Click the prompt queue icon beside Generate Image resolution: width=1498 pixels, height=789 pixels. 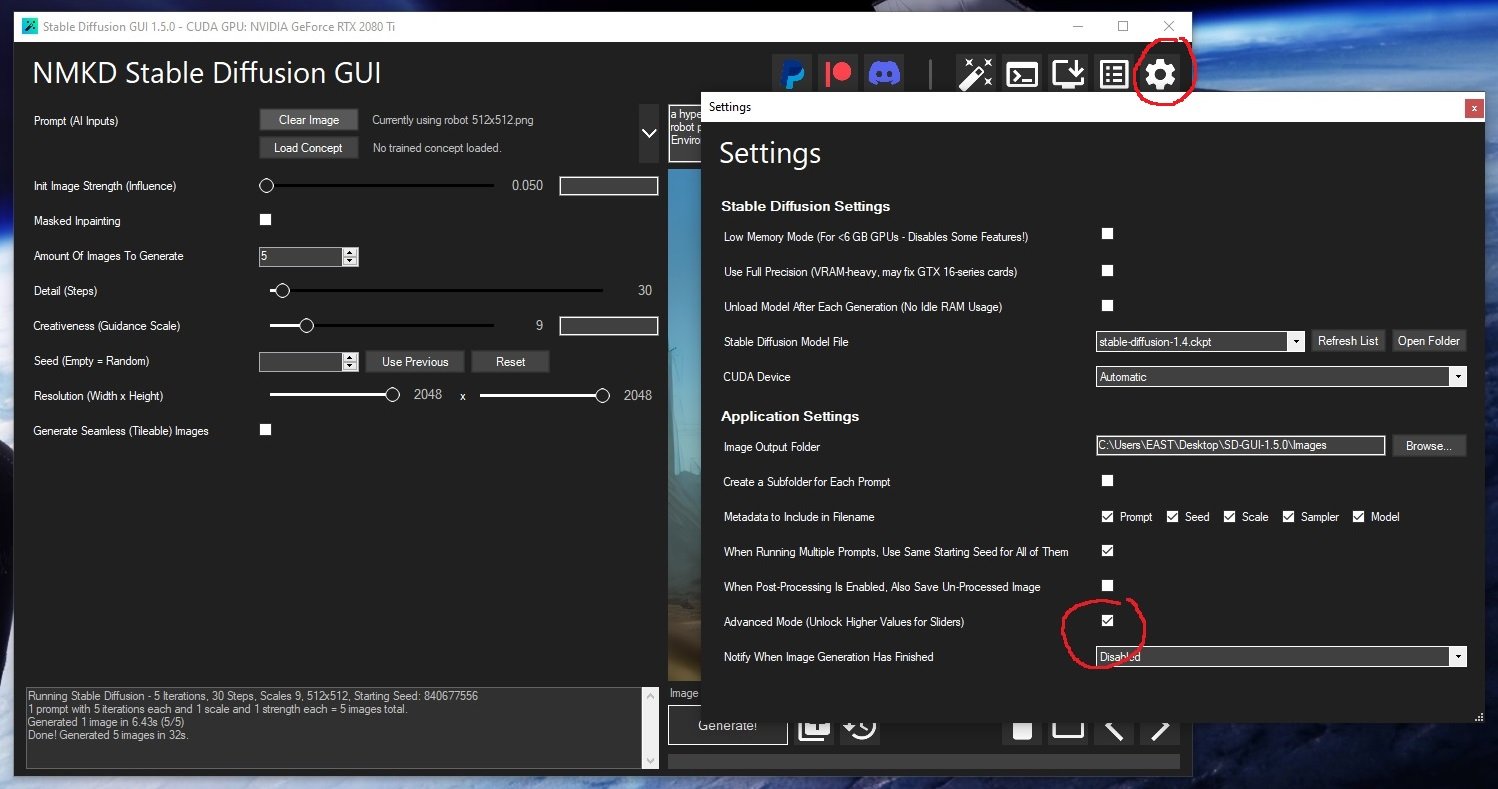coord(814,729)
